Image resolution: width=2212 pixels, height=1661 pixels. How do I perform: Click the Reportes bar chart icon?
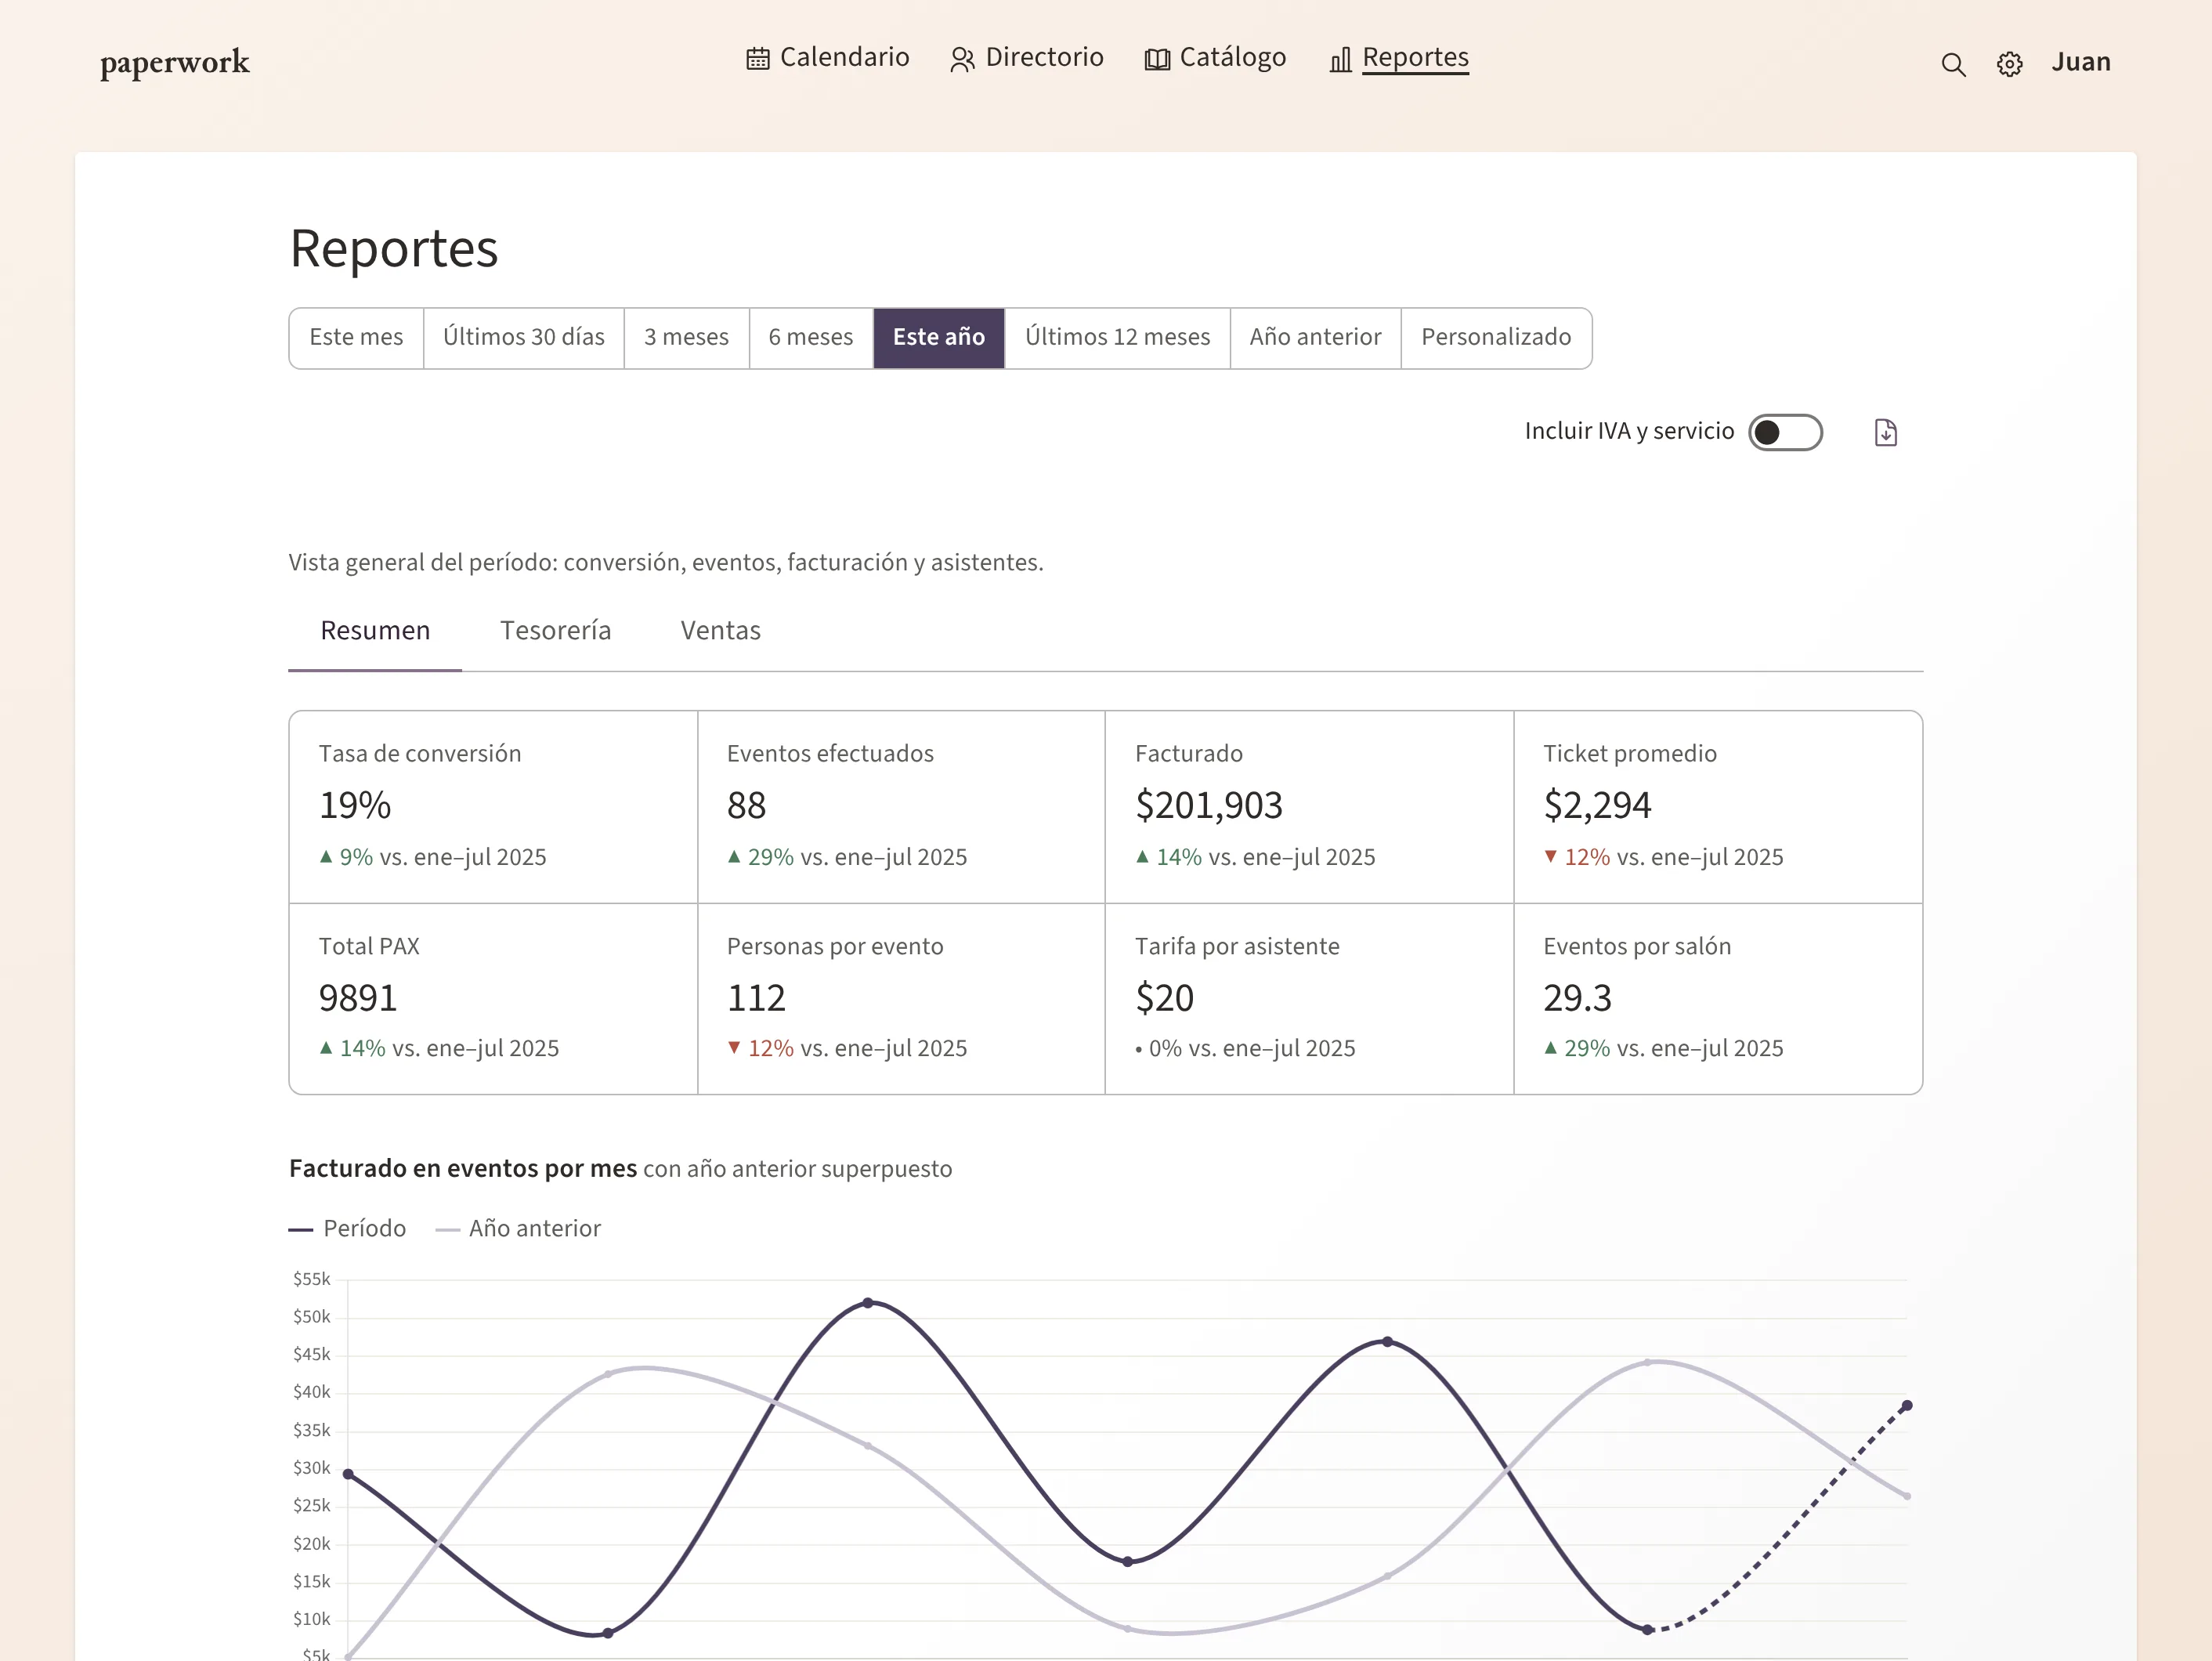(1340, 59)
